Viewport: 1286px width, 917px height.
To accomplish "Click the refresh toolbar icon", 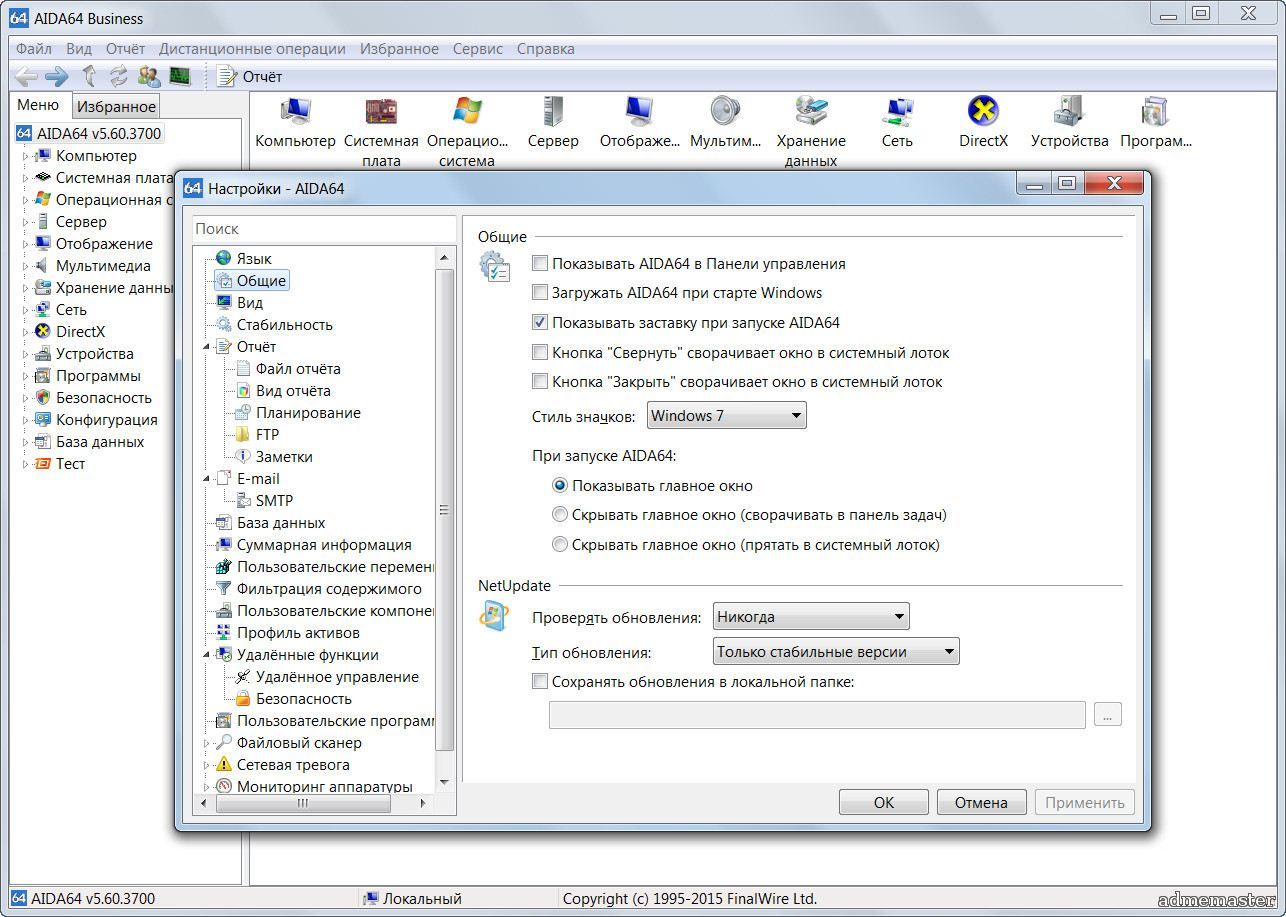I will tap(119, 76).
